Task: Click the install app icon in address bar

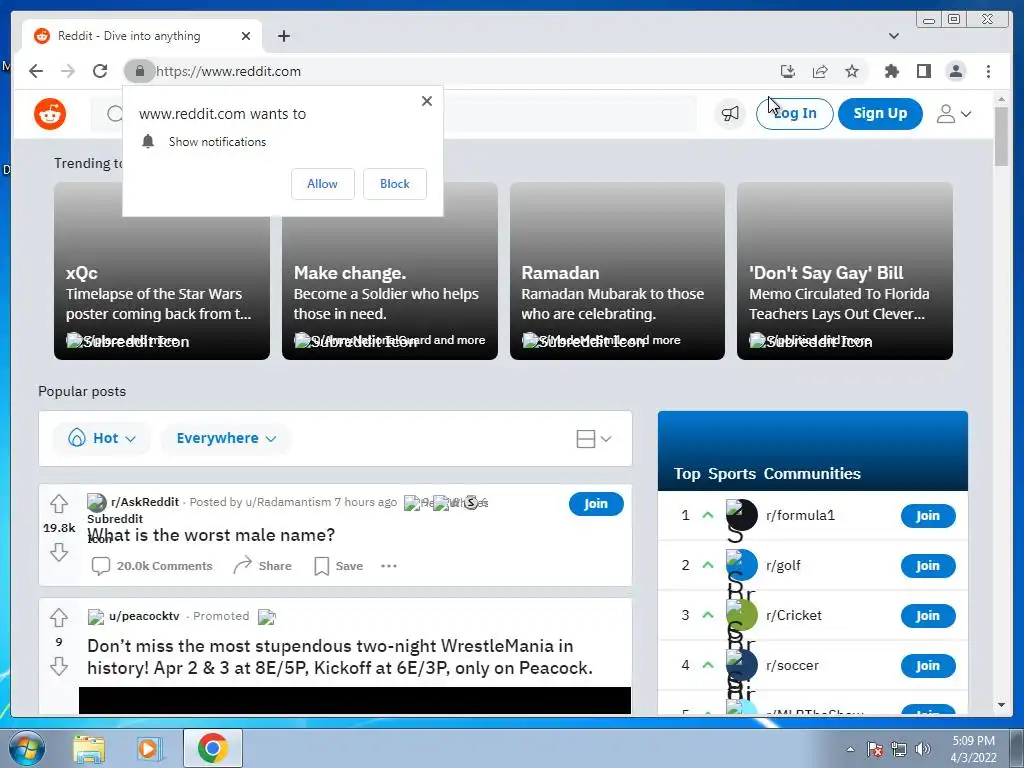Action: pyautogui.click(x=788, y=71)
